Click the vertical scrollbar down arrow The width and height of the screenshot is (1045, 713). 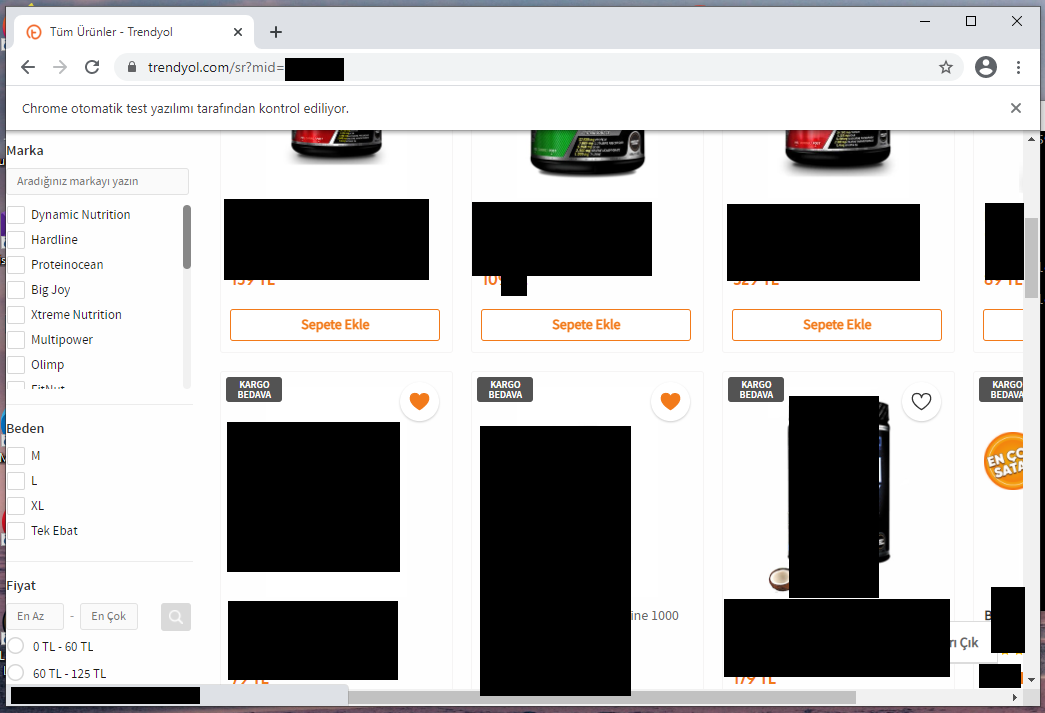1031,680
